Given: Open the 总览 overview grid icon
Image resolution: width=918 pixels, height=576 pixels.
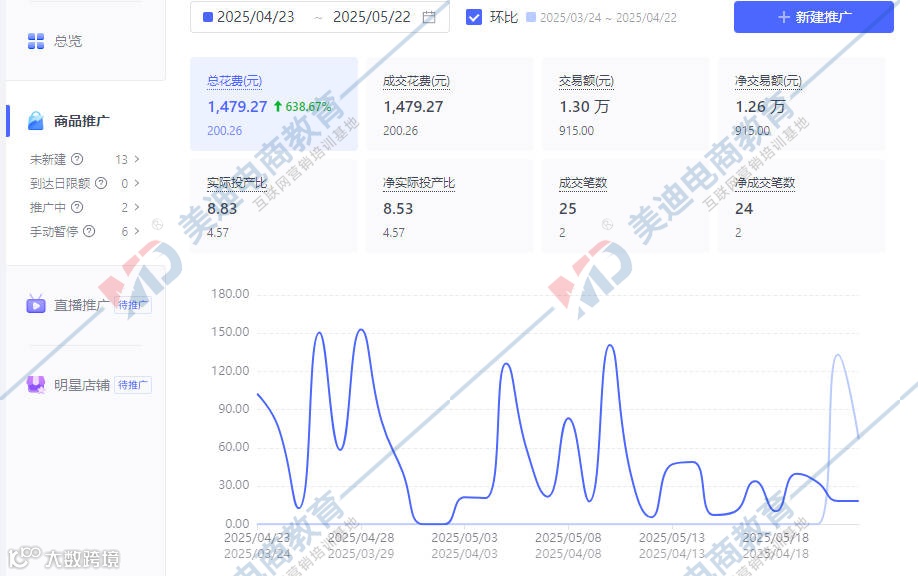Looking at the screenshot, I should tap(36, 41).
